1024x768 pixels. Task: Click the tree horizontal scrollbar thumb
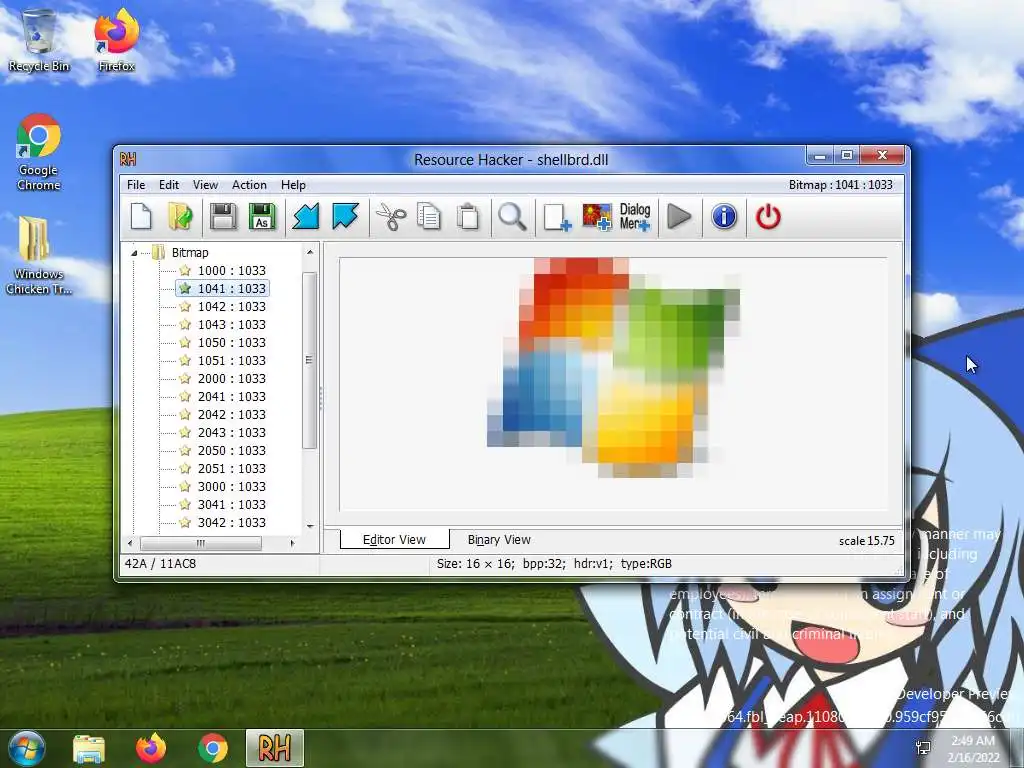(201, 543)
